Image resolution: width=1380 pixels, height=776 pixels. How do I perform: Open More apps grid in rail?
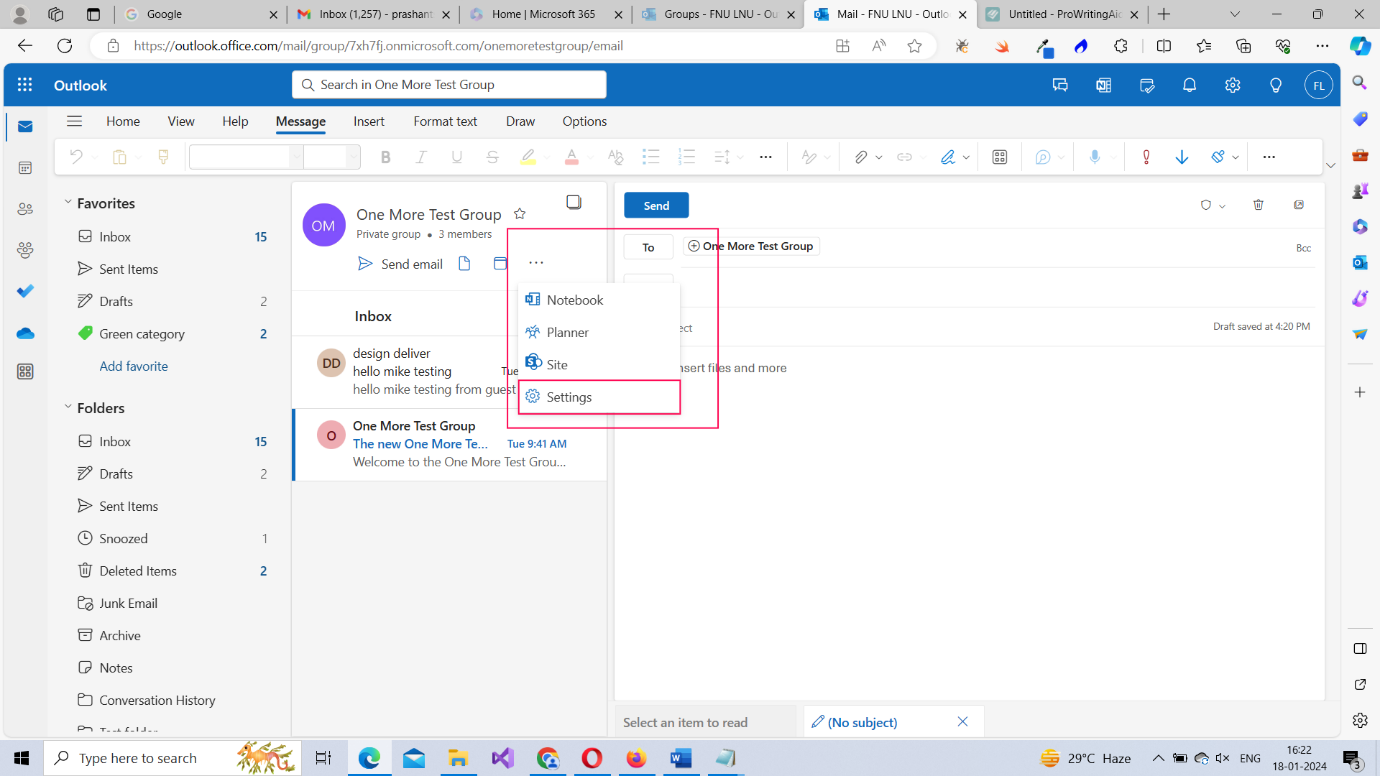coord(25,372)
